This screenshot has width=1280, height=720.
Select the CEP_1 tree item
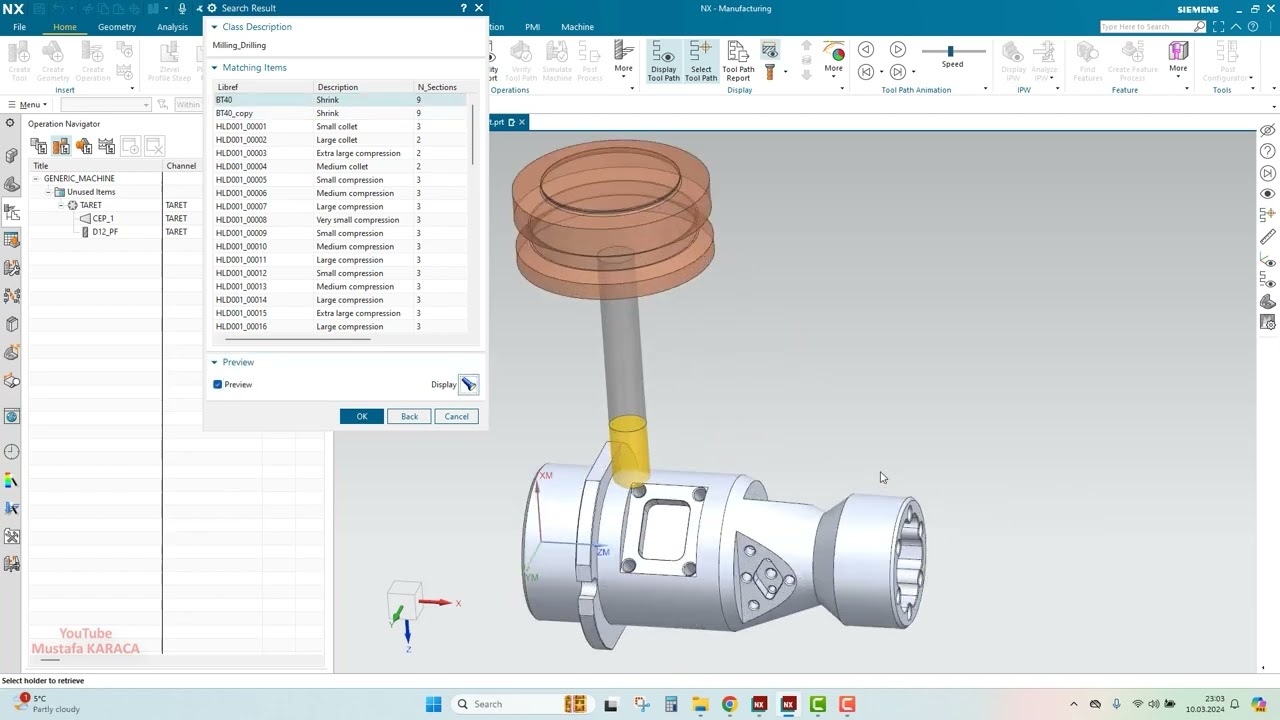(x=103, y=219)
